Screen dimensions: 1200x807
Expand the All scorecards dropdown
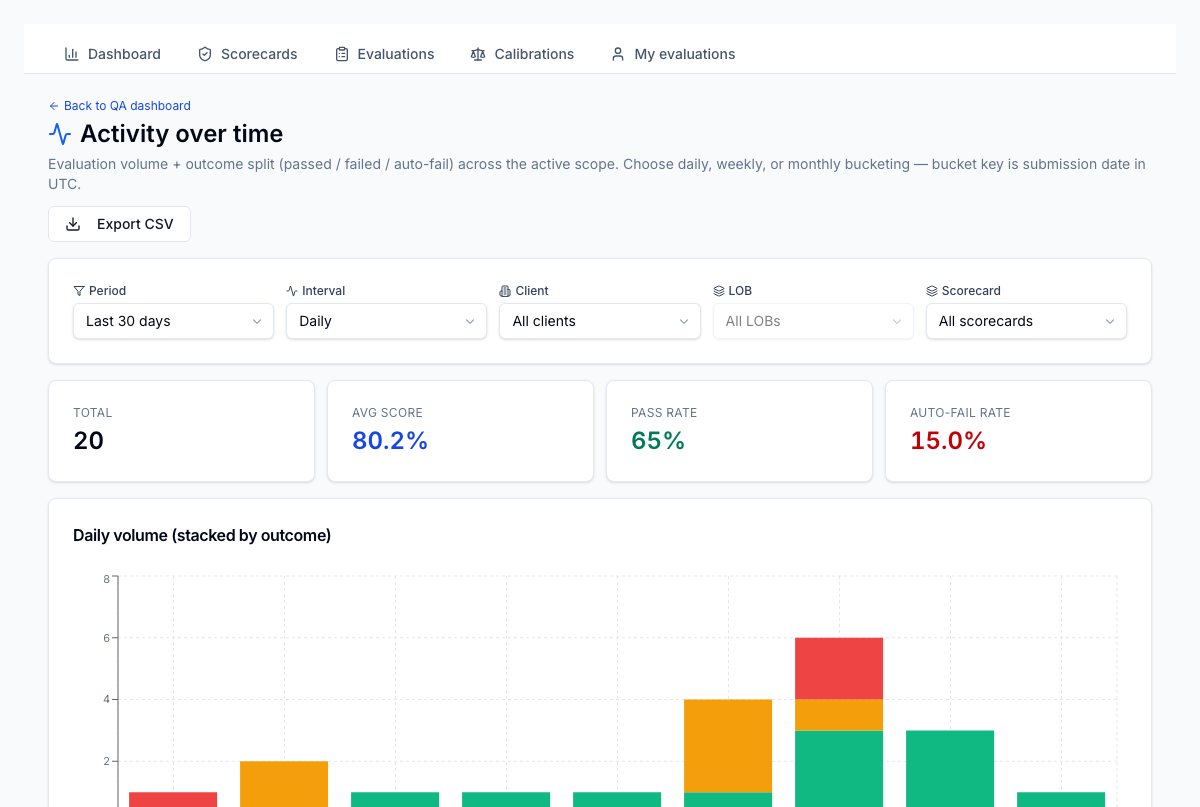tap(1026, 321)
